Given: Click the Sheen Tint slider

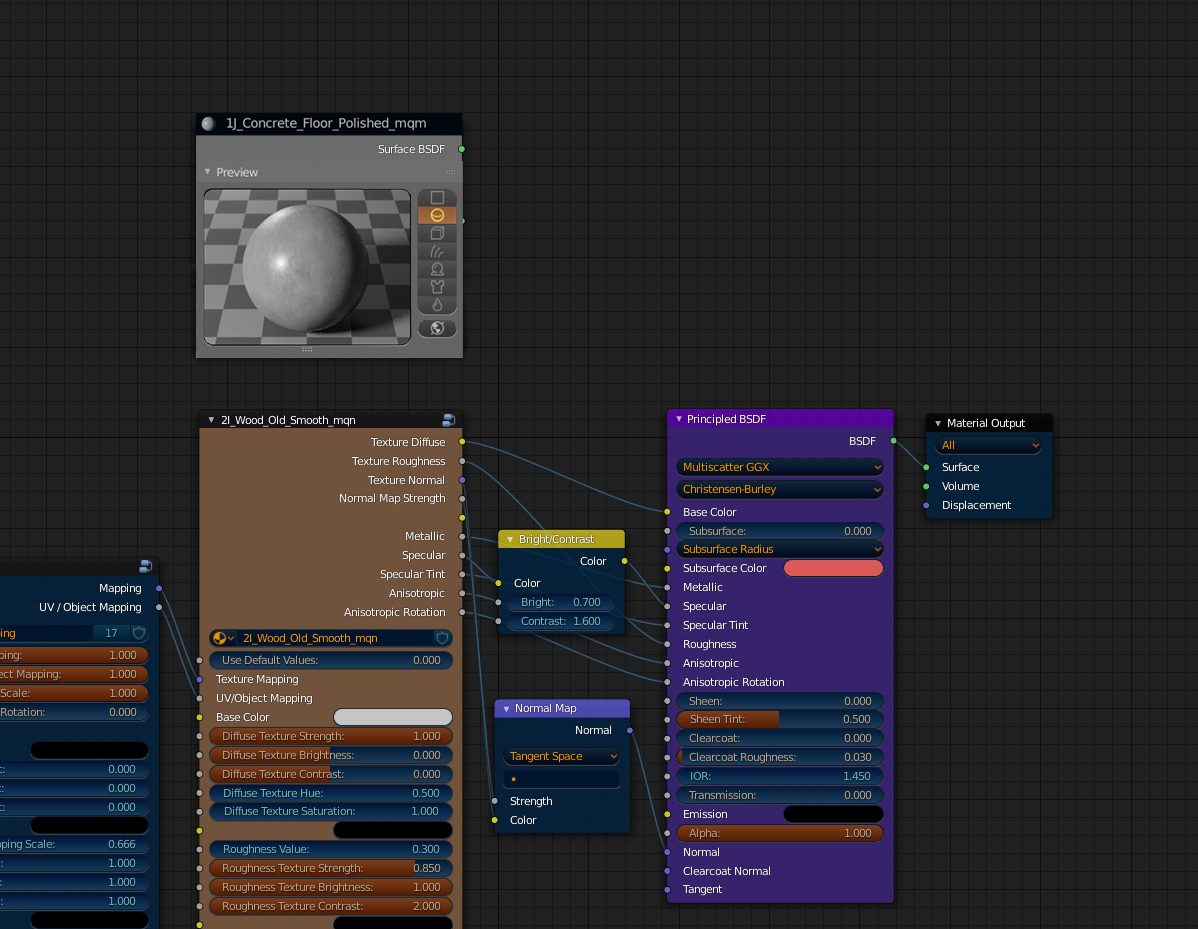Looking at the screenshot, I should pos(779,720).
